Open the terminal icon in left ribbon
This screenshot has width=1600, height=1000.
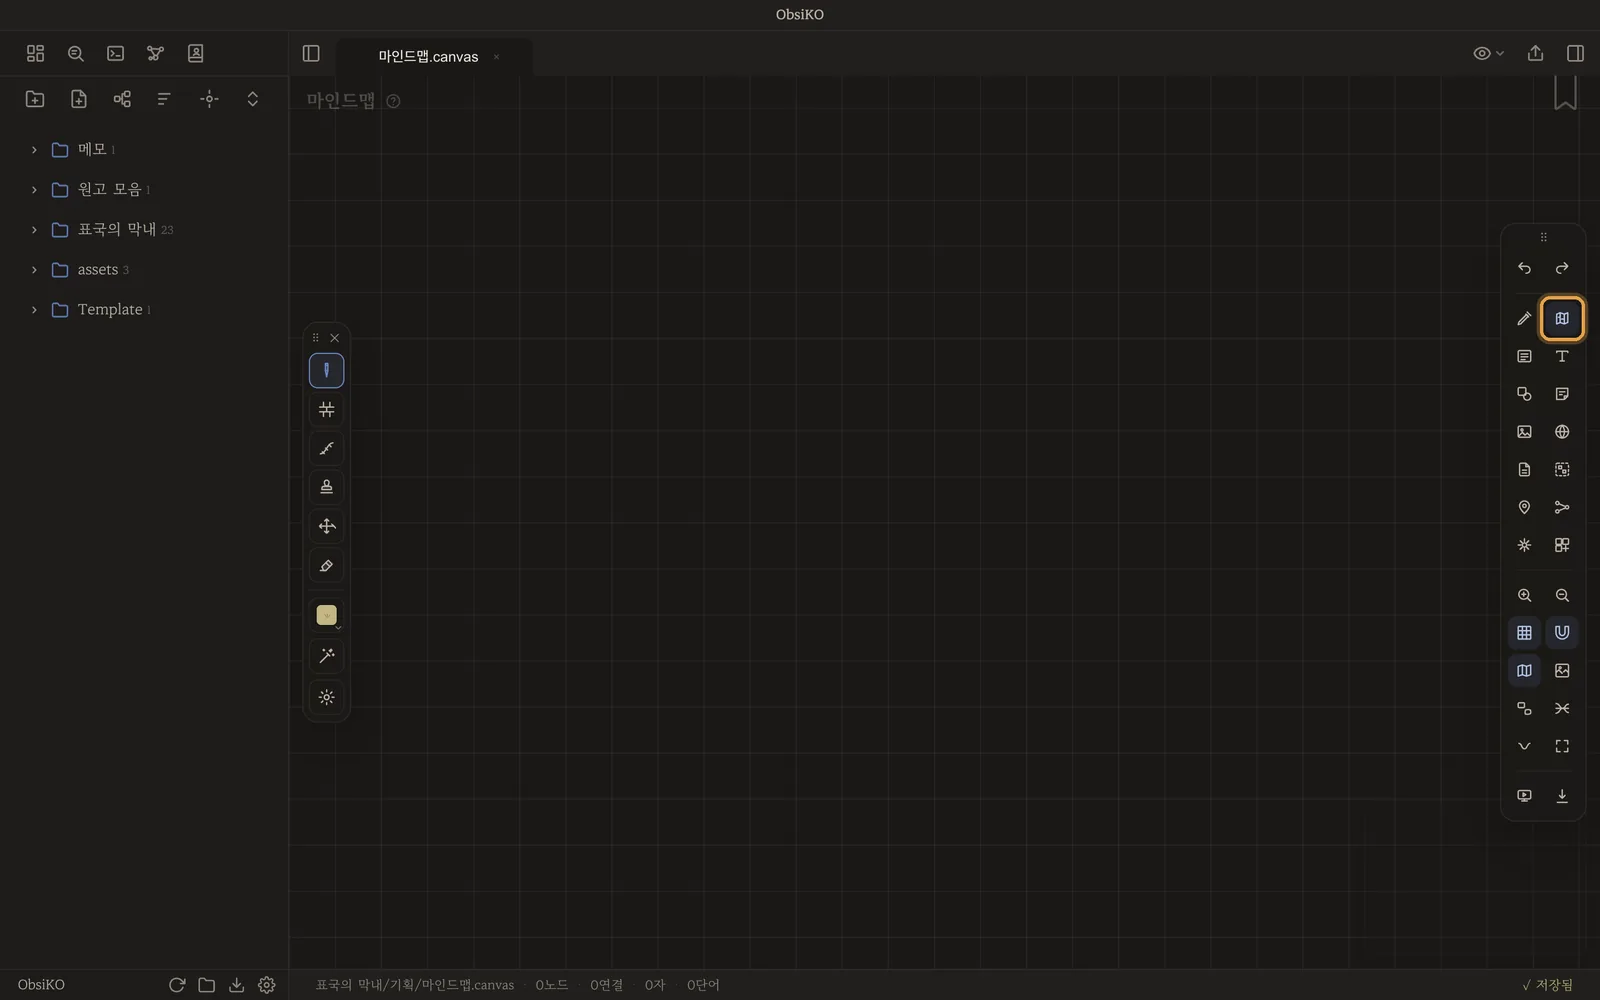116,53
